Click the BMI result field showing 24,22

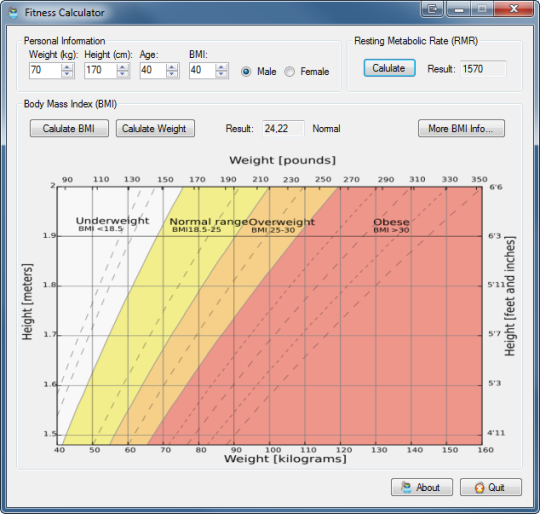(283, 128)
